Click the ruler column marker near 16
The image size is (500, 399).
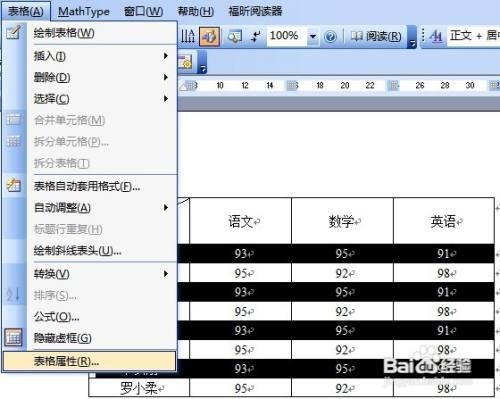292,86
